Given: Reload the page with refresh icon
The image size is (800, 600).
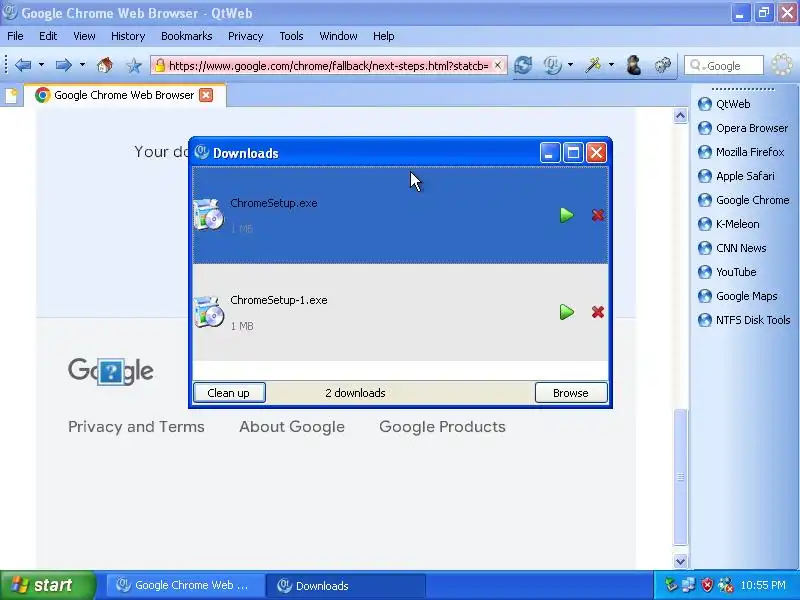Looking at the screenshot, I should pyautogui.click(x=523, y=65).
